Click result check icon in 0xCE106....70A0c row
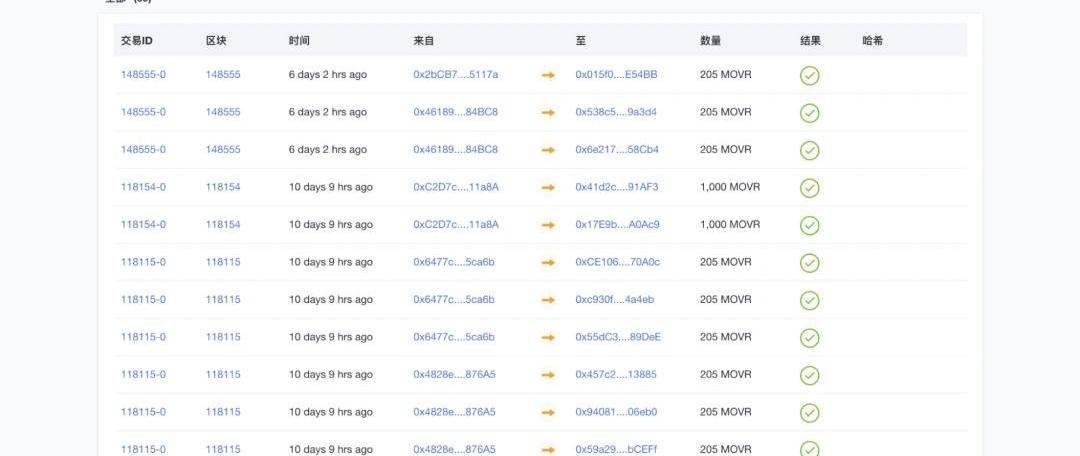The width and height of the screenshot is (1080, 456). click(809, 262)
